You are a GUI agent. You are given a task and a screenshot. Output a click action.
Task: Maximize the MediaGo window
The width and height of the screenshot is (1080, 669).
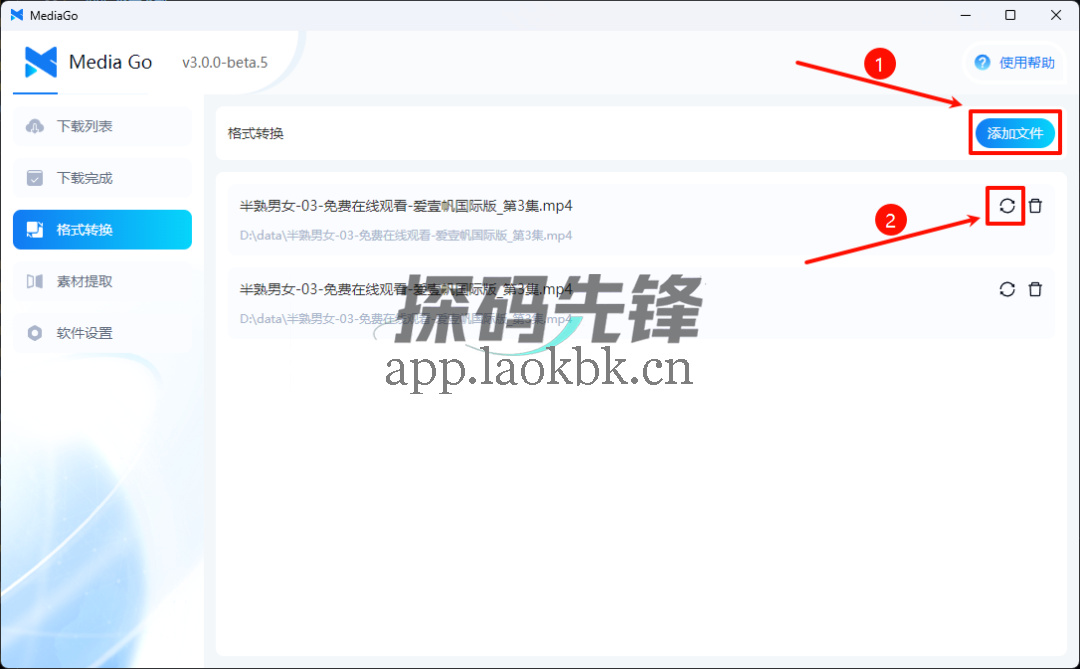pos(1010,15)
